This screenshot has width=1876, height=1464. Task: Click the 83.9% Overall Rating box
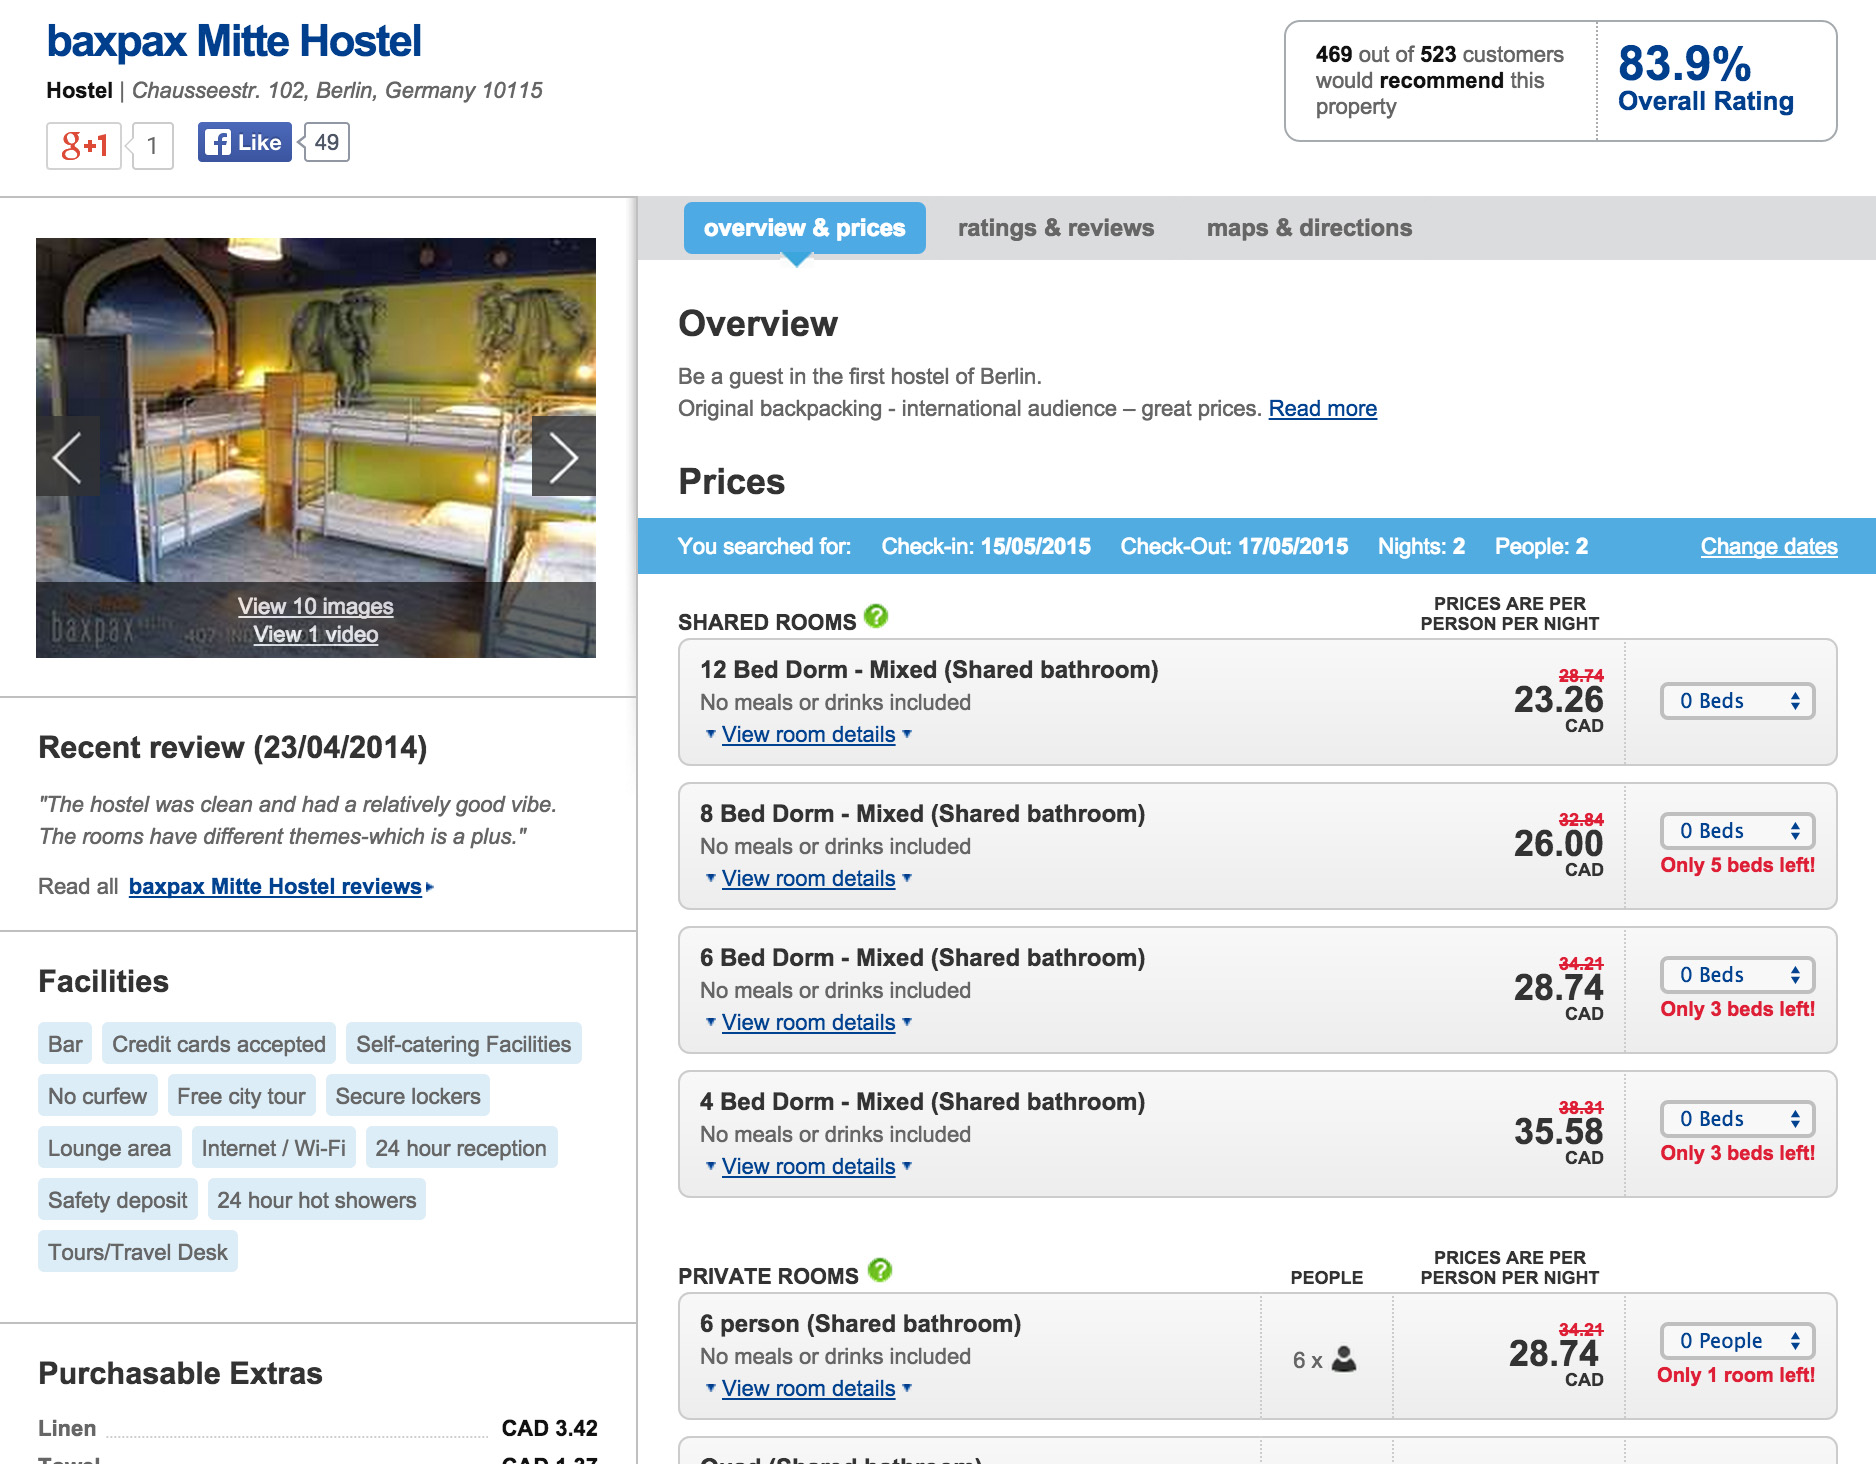1716,80
